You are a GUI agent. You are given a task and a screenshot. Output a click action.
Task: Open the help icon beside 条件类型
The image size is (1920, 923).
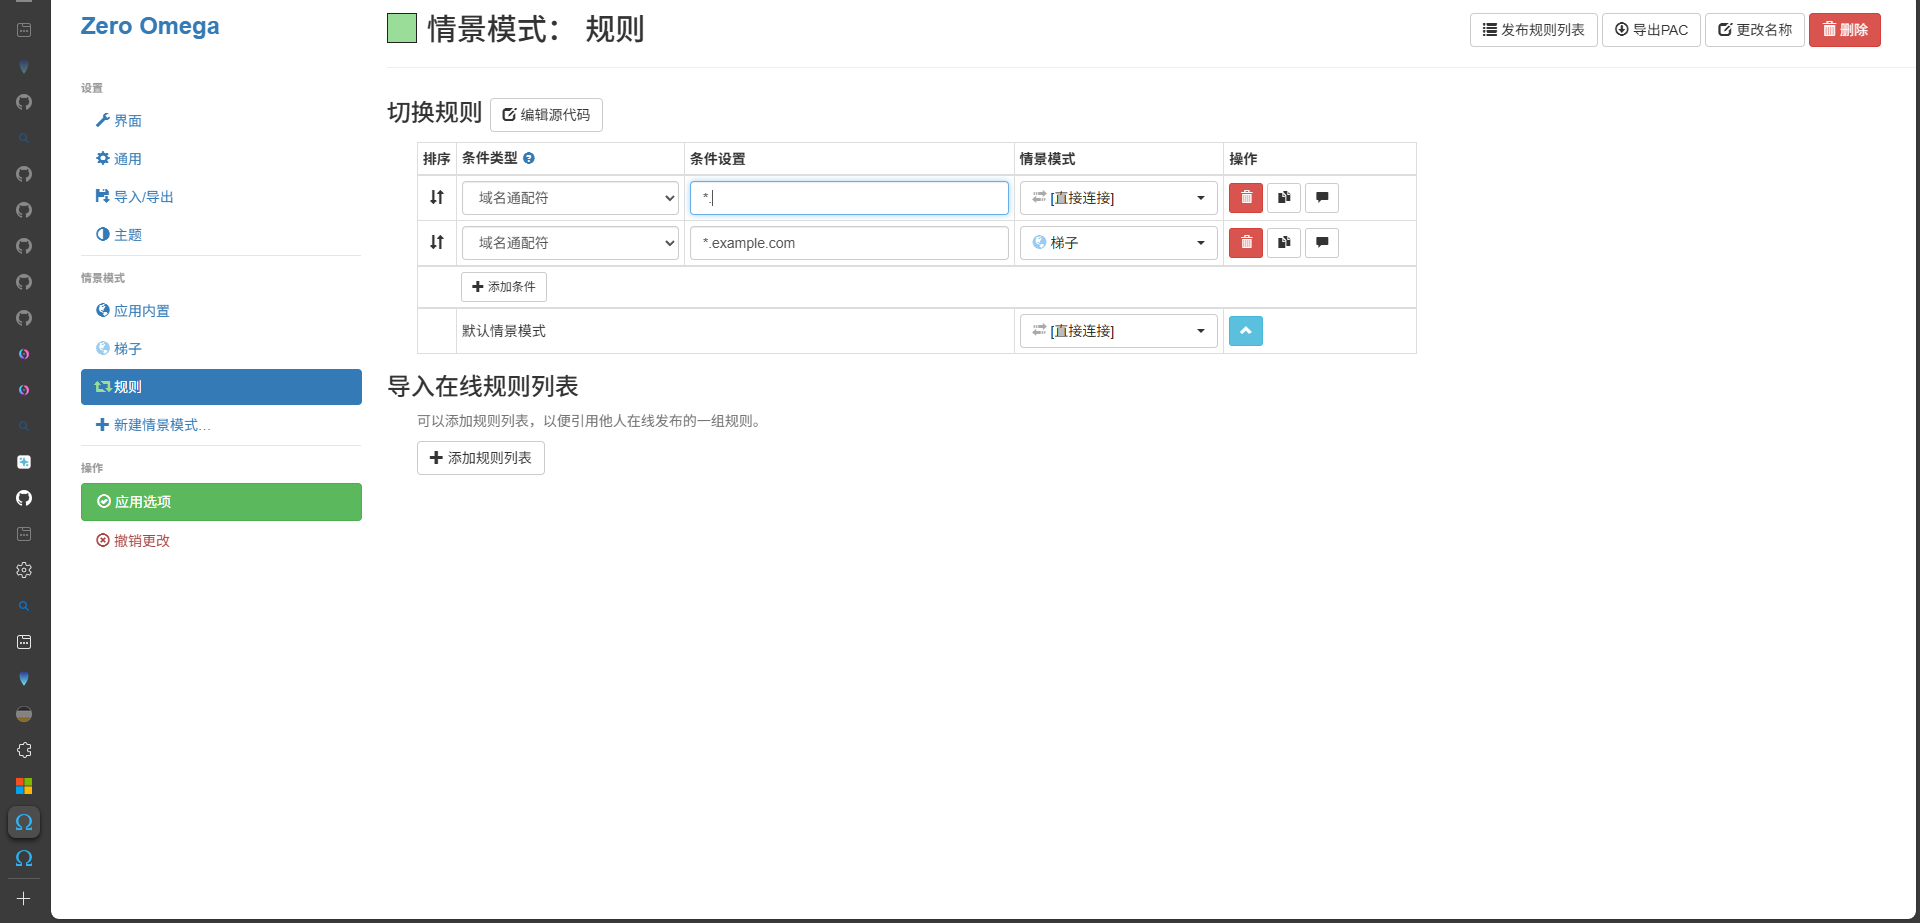click(529, 158)
